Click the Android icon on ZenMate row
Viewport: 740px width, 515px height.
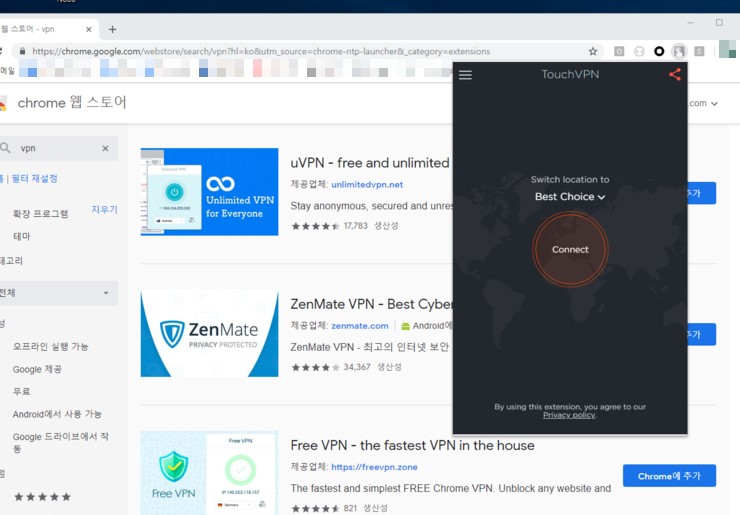tap(405, 326)
